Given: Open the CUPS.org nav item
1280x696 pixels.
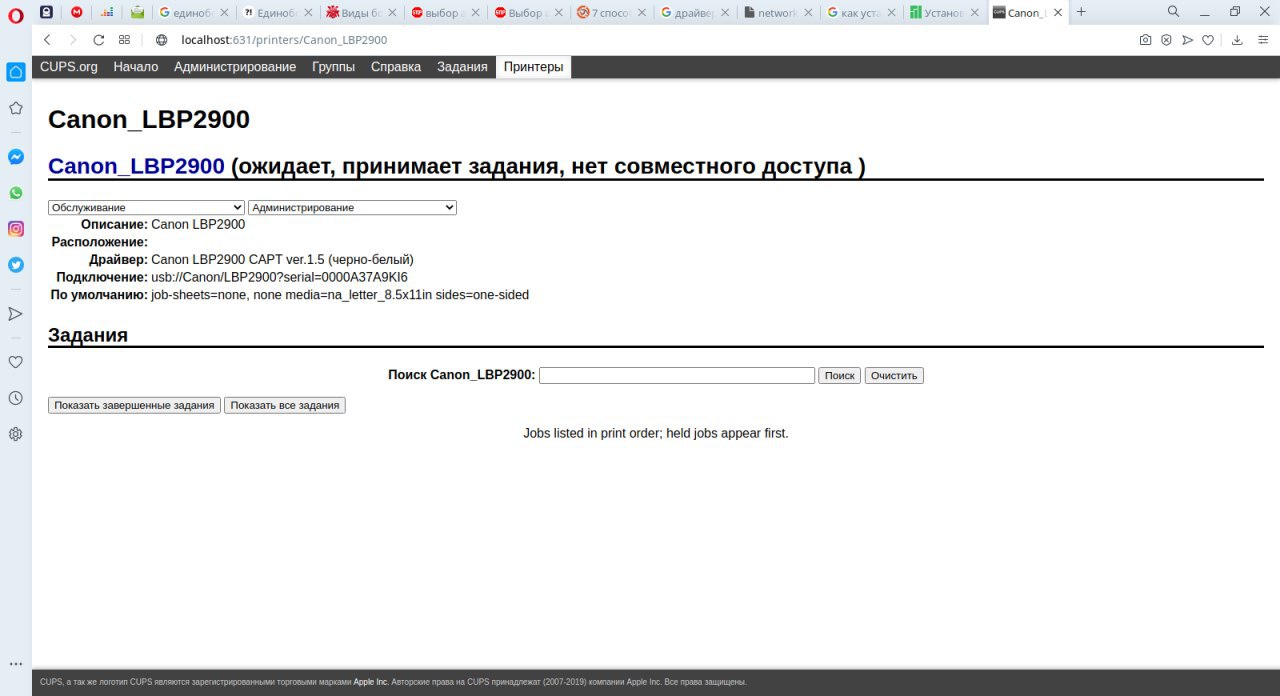Looking at the screenshot, I should pos(69,67).
